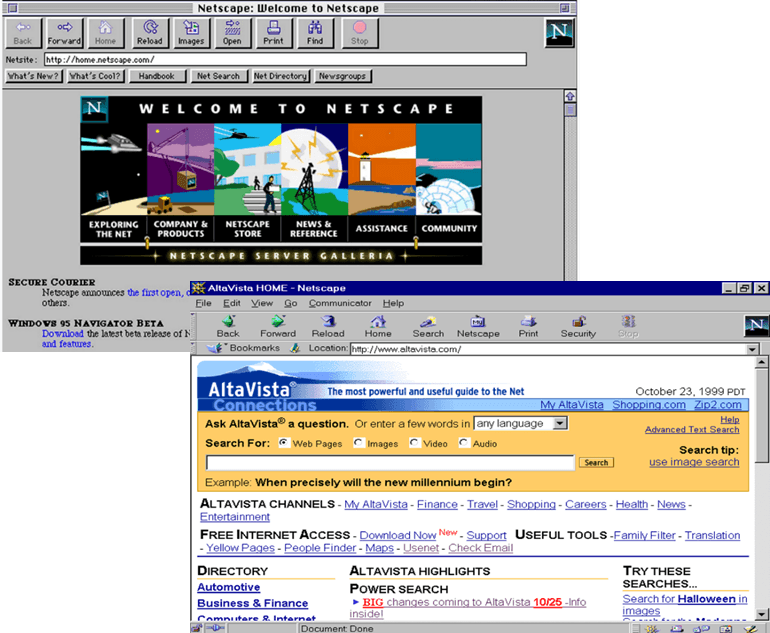770x633 pixels.
Task: Open the Go menu
Action: pos(291,303)
